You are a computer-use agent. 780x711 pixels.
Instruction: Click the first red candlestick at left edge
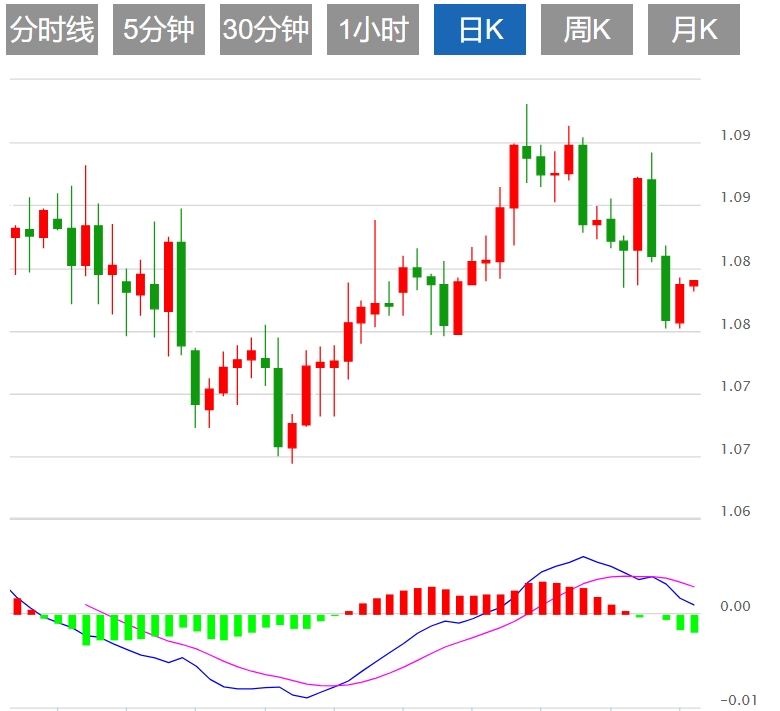coord(15,232)
